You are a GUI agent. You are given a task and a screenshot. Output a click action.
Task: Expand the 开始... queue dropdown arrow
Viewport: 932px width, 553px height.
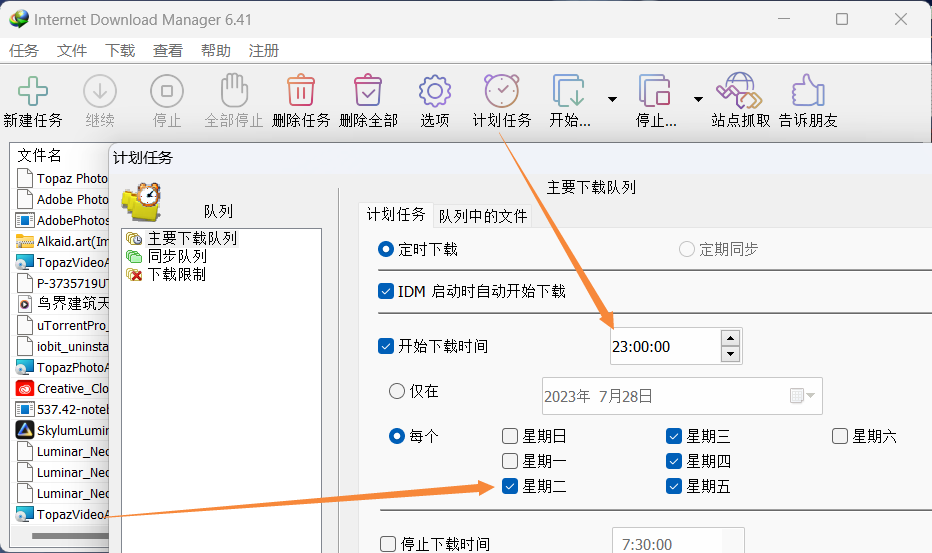612,99
